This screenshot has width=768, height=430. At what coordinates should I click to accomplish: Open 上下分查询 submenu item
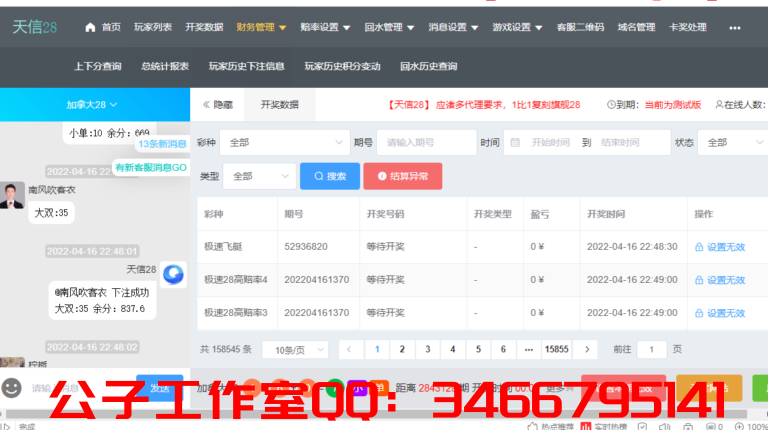click(x=97, y=66)
